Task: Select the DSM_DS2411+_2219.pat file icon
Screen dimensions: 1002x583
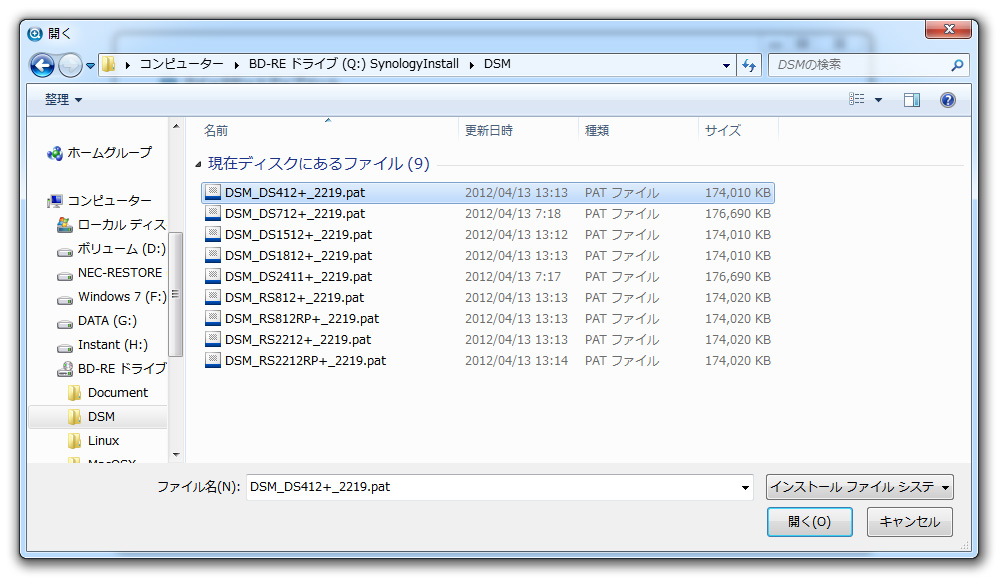Action: (x=213, y=277)
